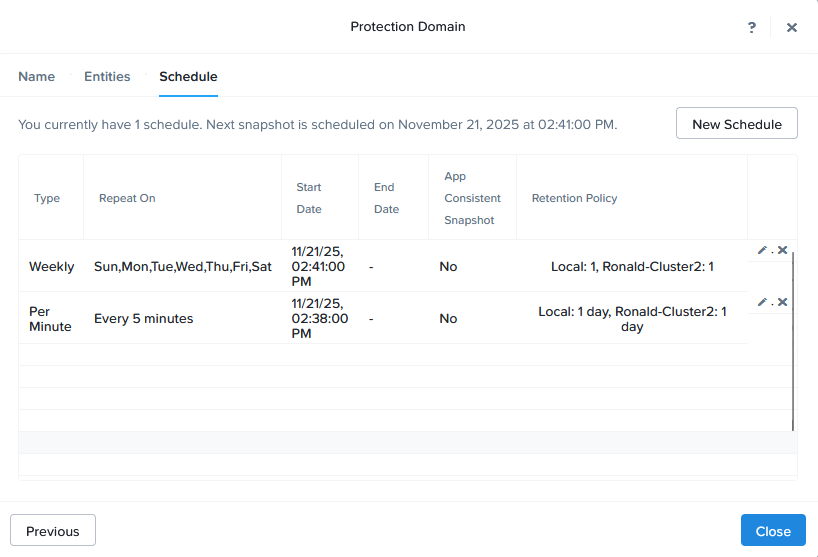The width and height of the screenshot is (818, 557).
Task: Click the End Date column header
Action: [386, 198]
